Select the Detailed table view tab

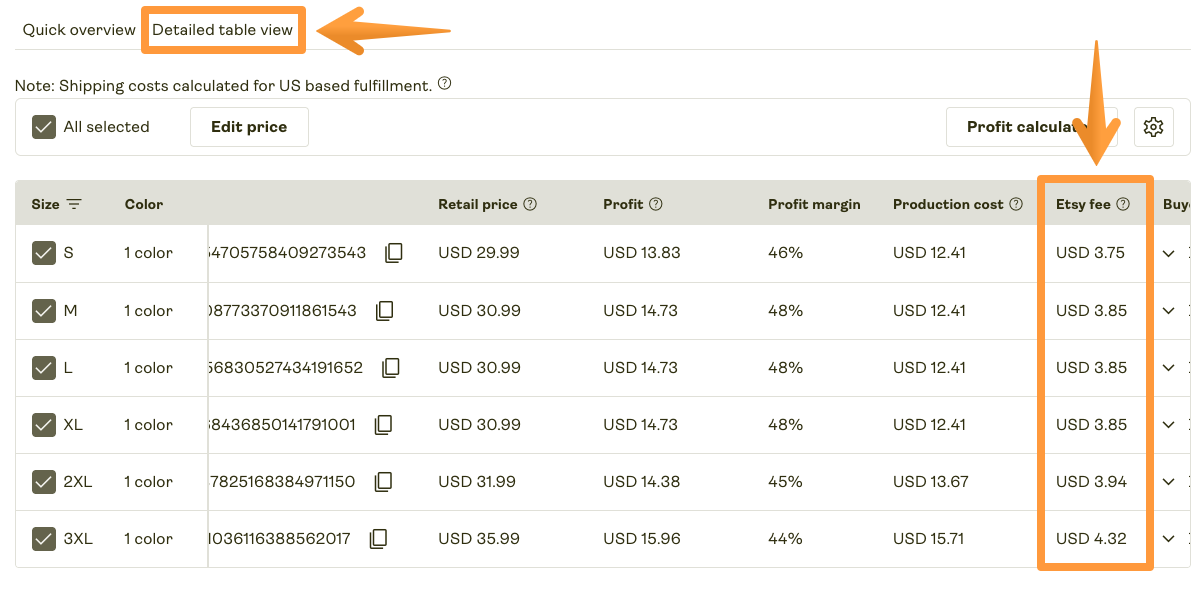pos(222,29)
